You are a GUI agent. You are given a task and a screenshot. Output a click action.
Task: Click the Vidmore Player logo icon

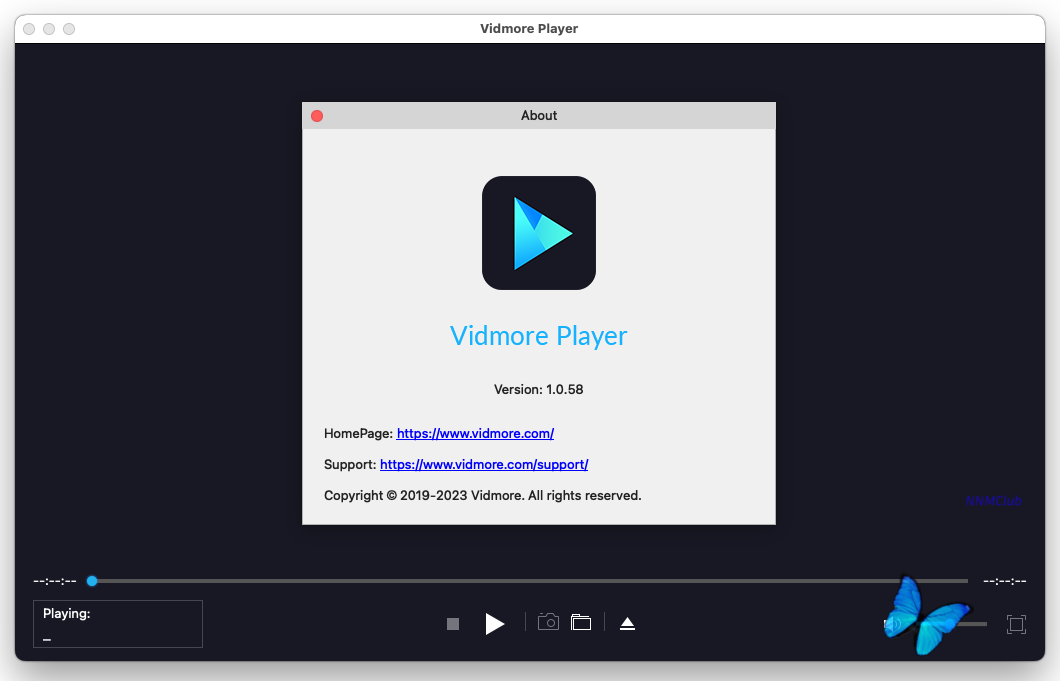coord(539,233)
